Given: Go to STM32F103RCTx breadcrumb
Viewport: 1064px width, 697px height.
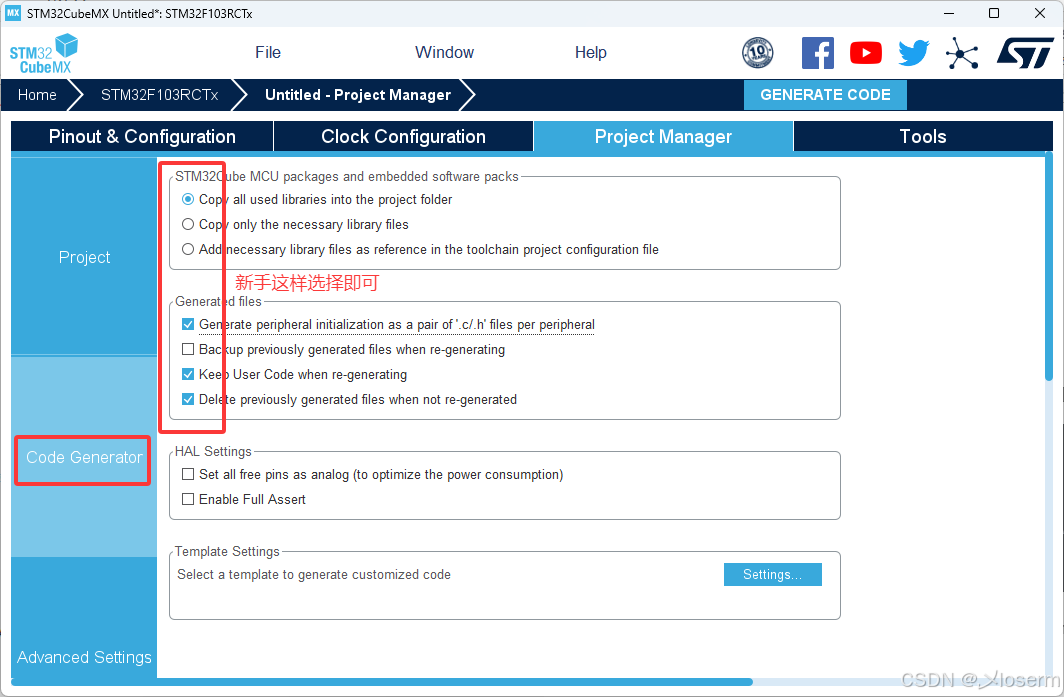Looking at the screenshot, I should [x=159, y=95].
